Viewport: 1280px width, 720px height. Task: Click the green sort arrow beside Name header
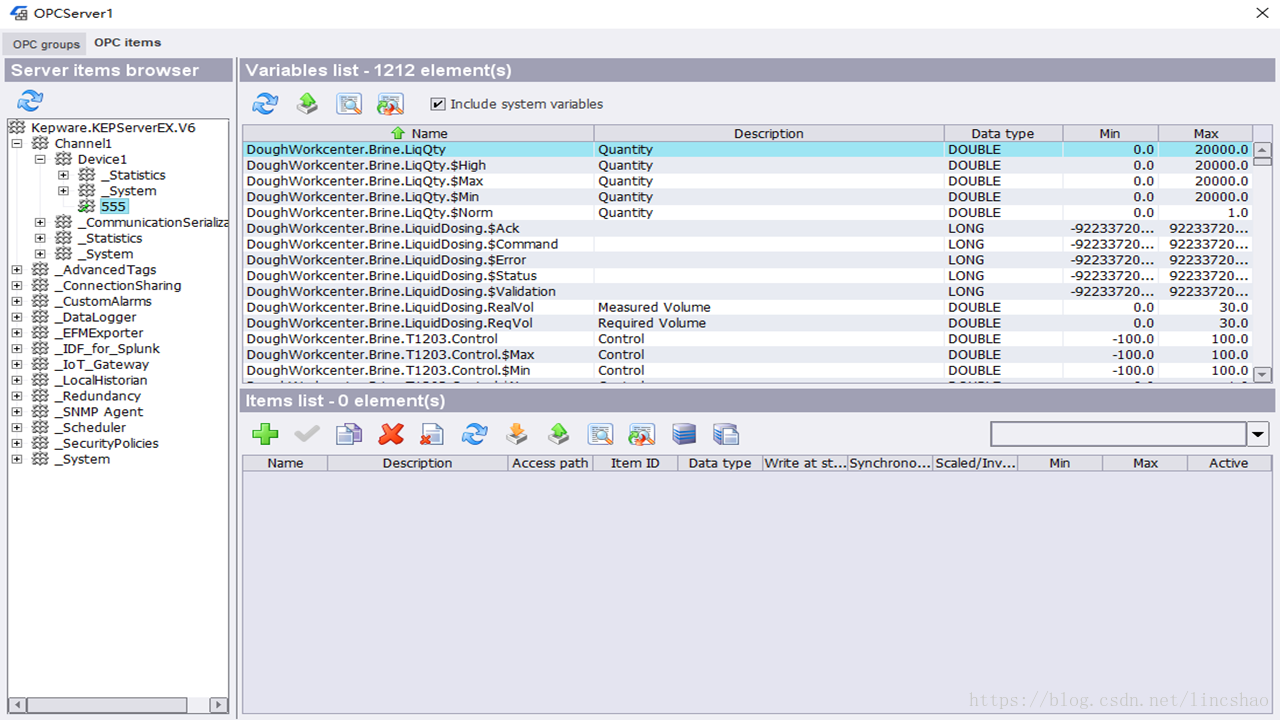398,133
